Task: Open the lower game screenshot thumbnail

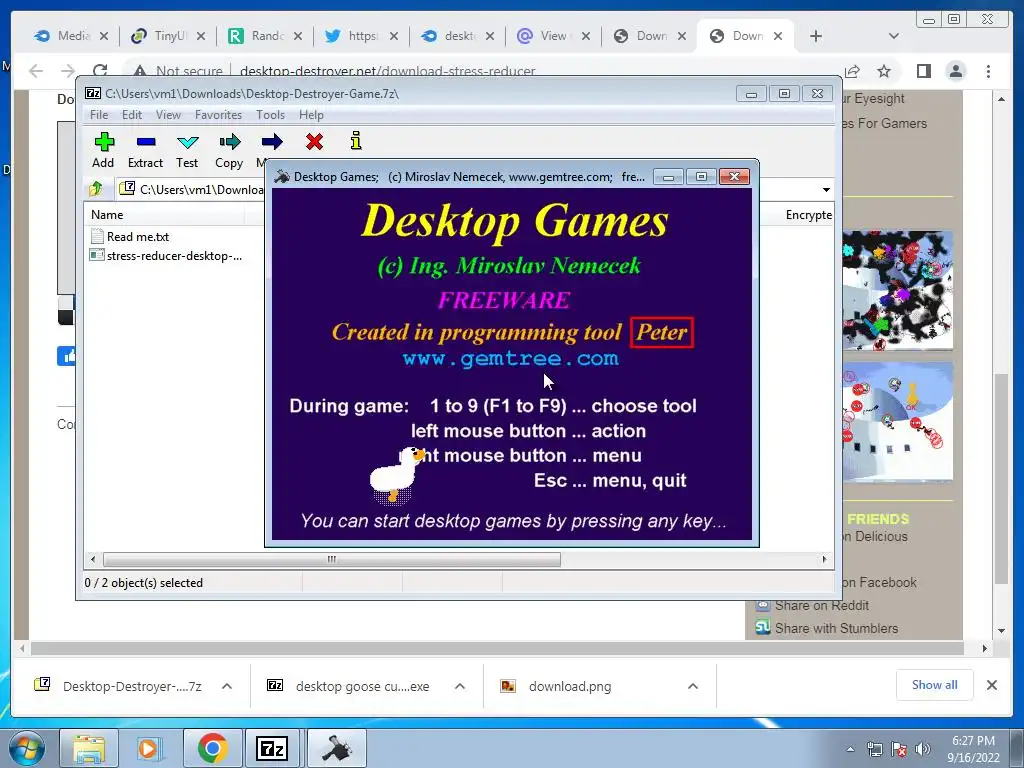Action: point(897,422)
